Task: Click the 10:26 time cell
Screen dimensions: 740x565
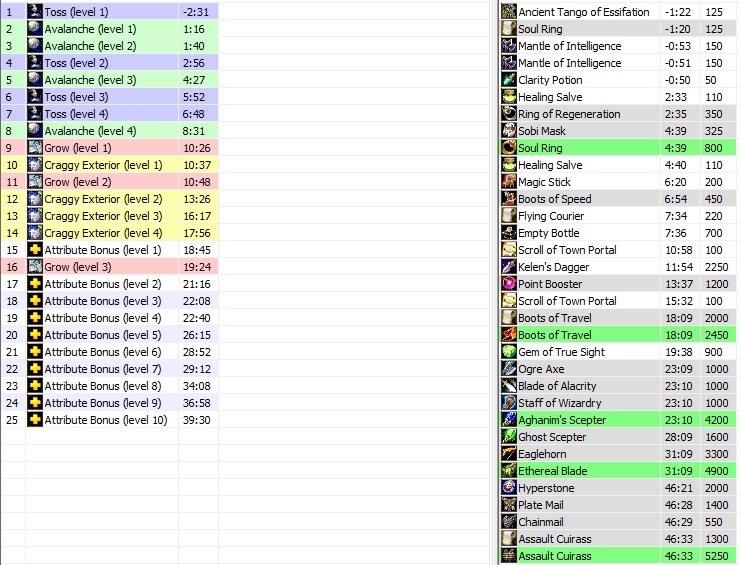Action: tap(197, 148)
